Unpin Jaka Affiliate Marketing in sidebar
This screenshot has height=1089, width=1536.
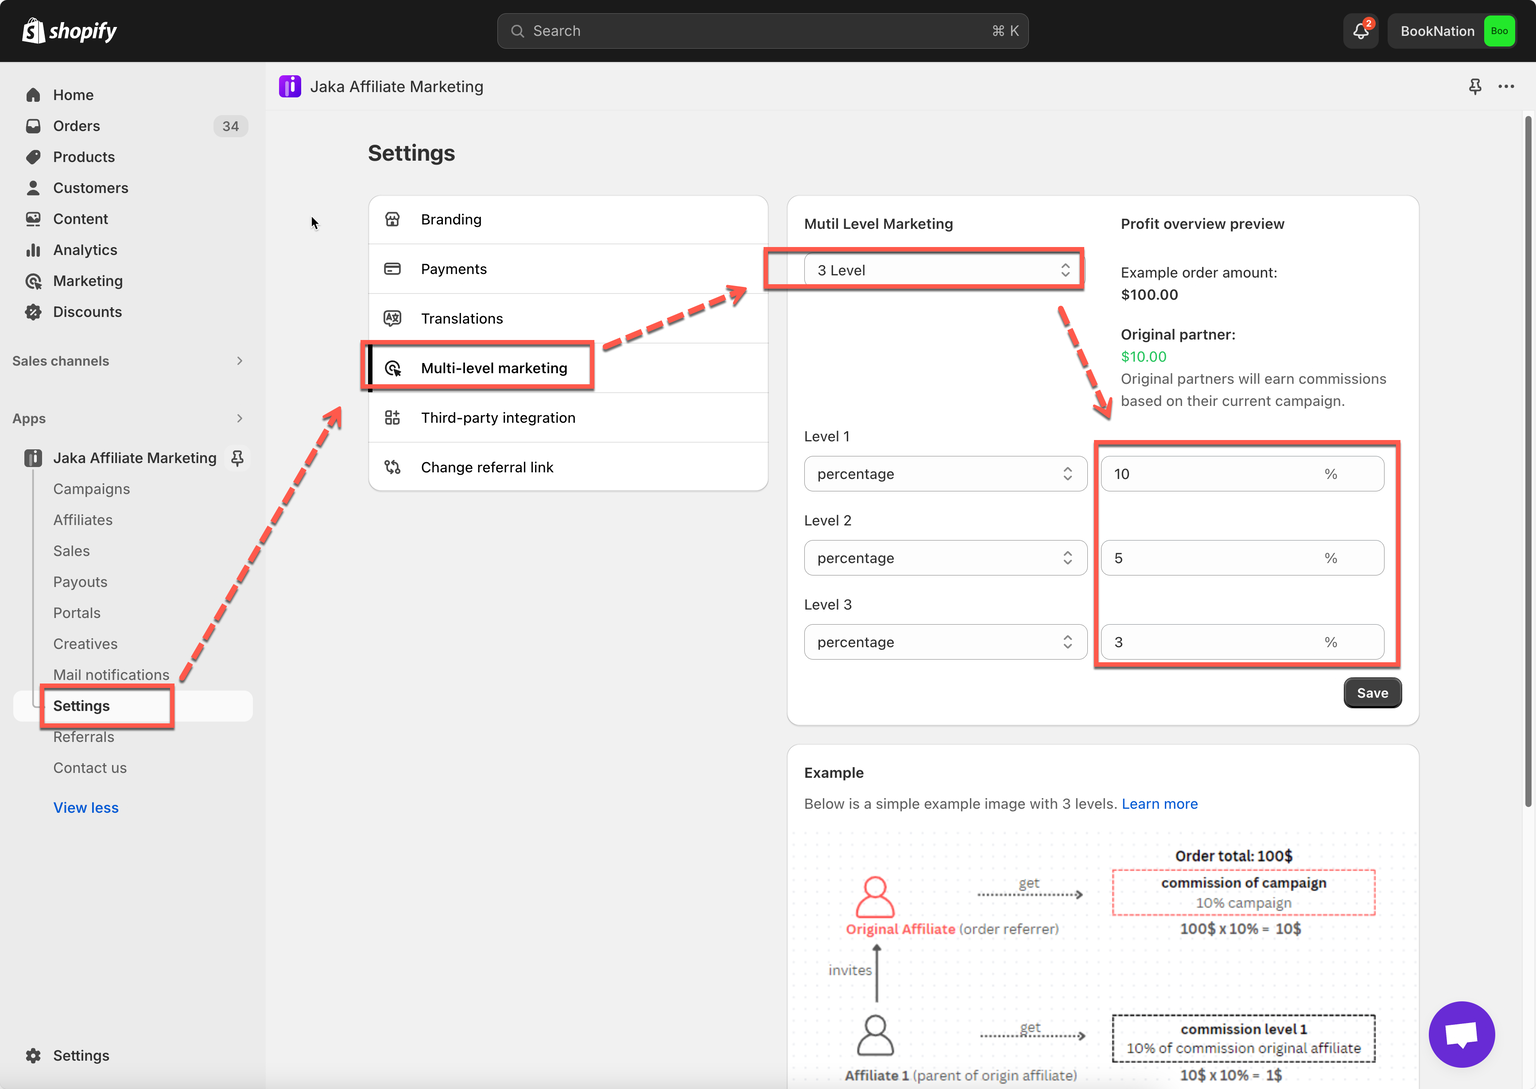tap(238, 458)
